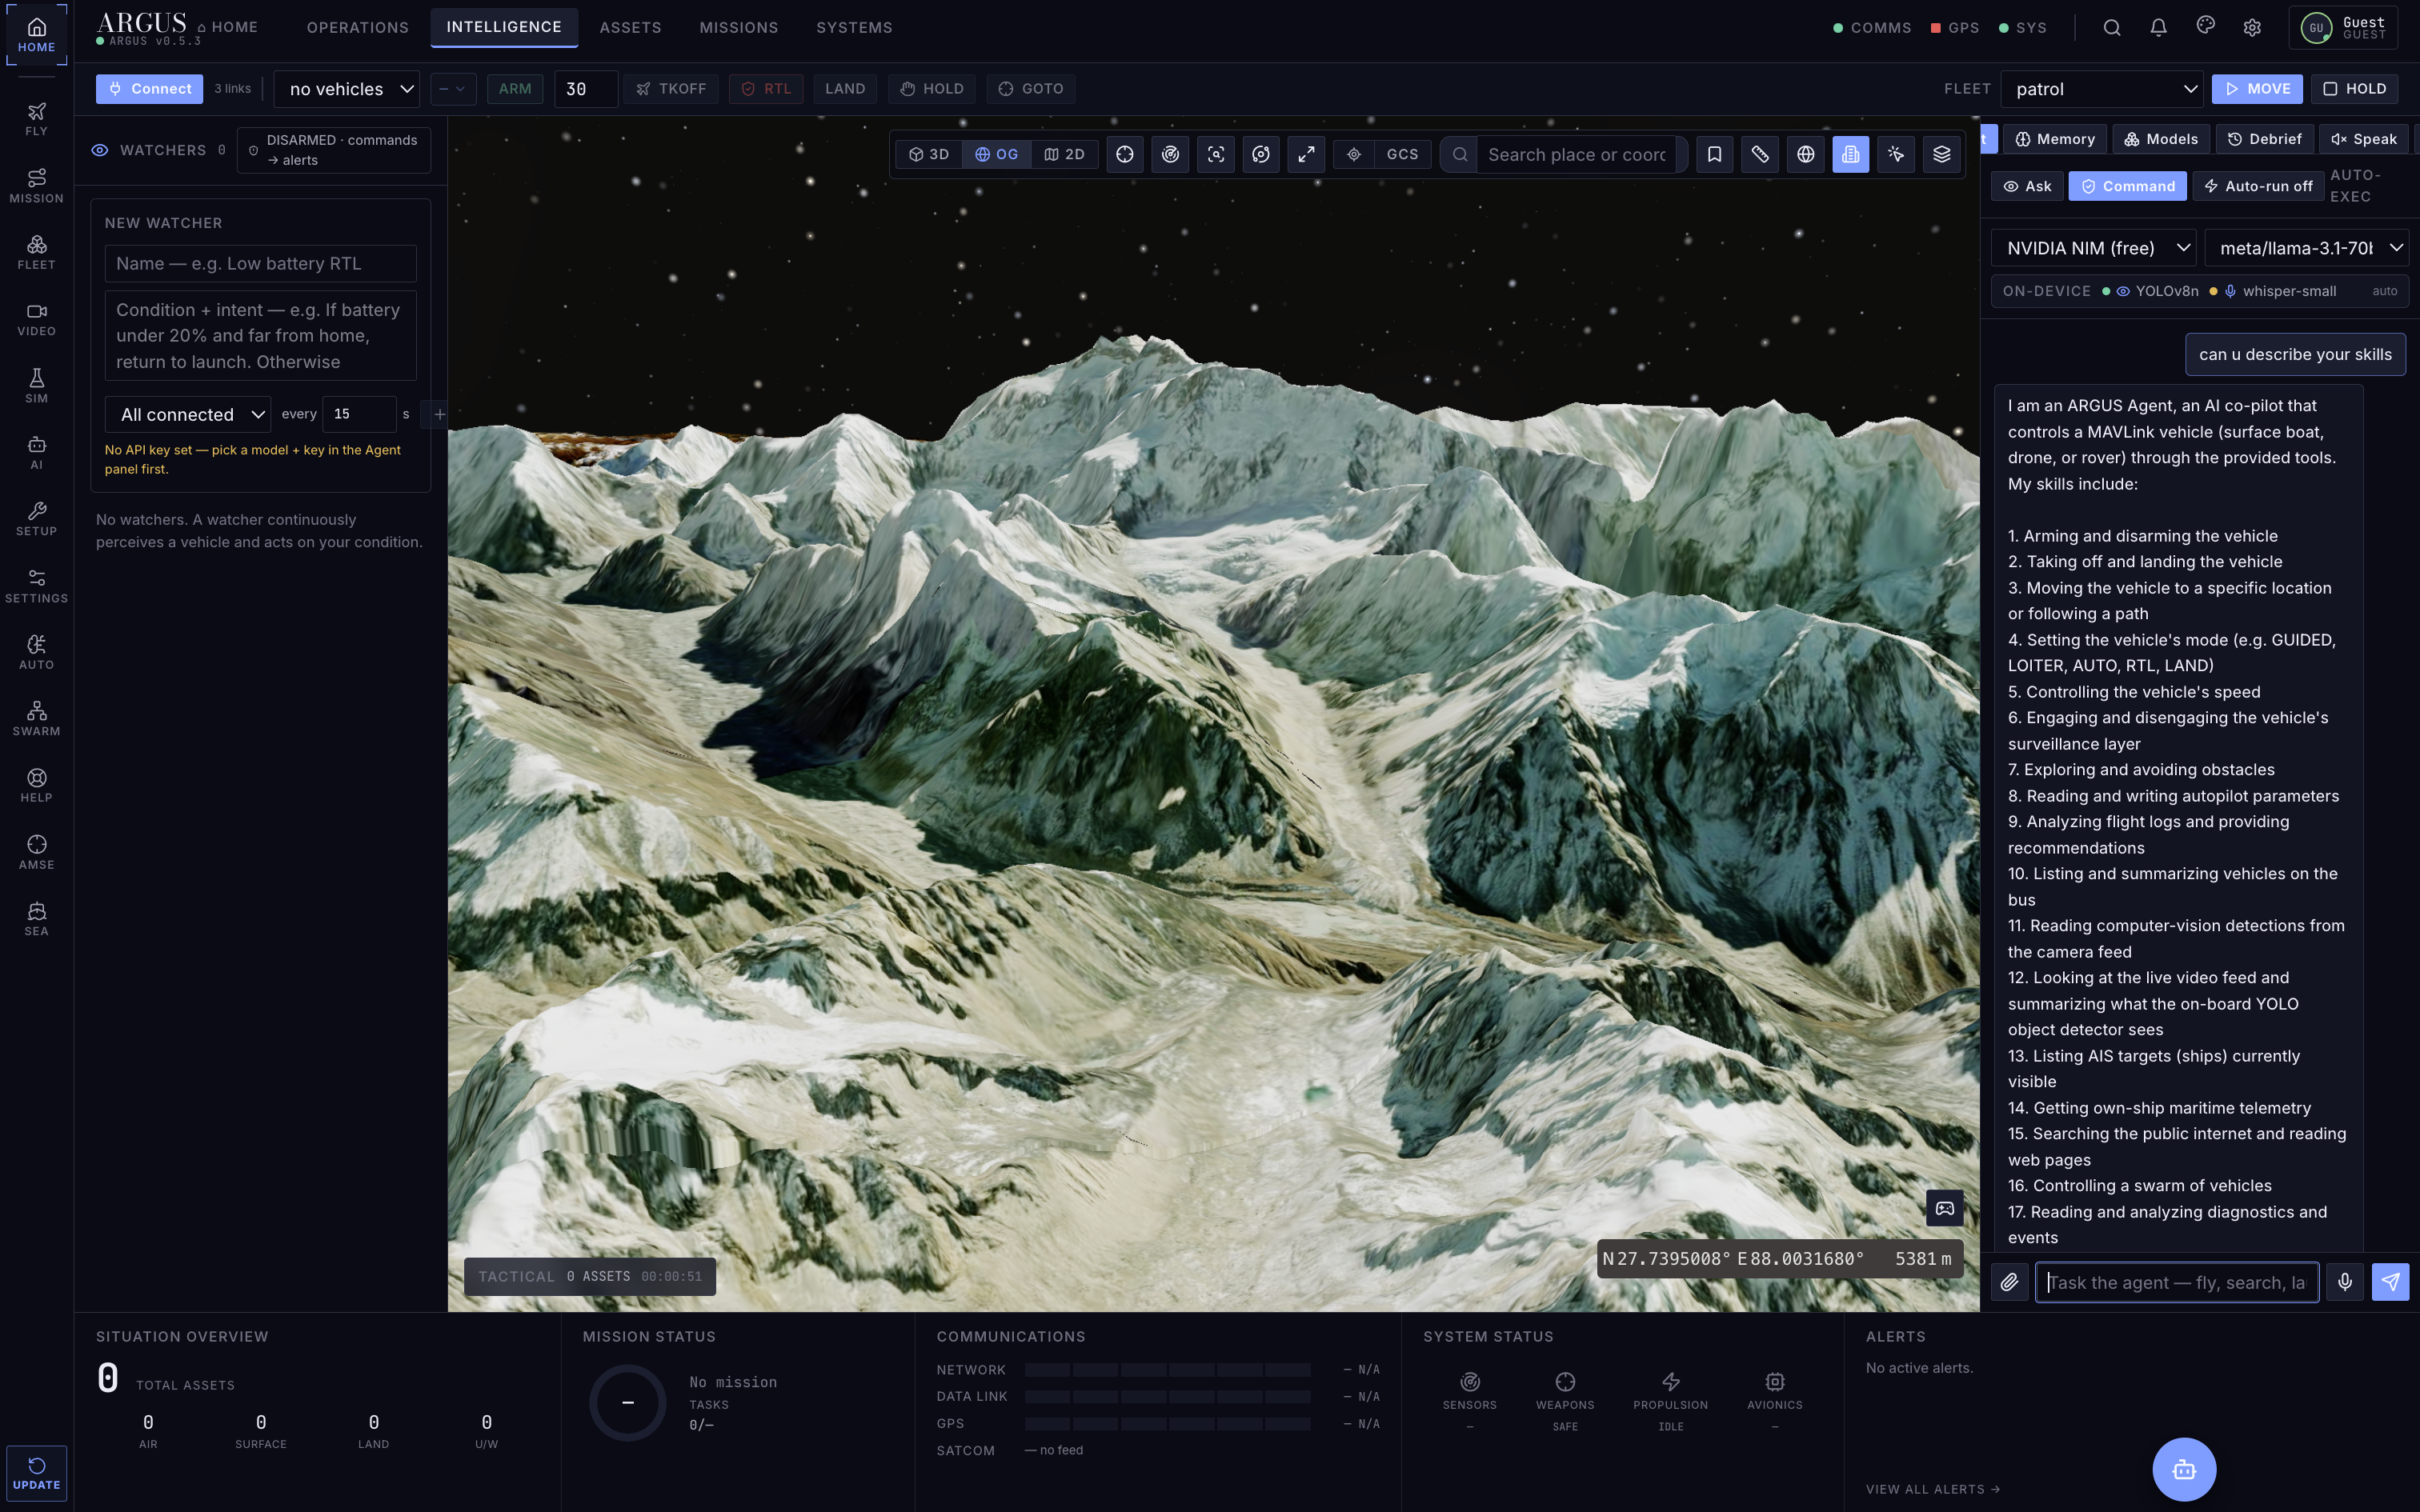Open notifications bell icon
The image size is (2420, 1512).
2158,28
